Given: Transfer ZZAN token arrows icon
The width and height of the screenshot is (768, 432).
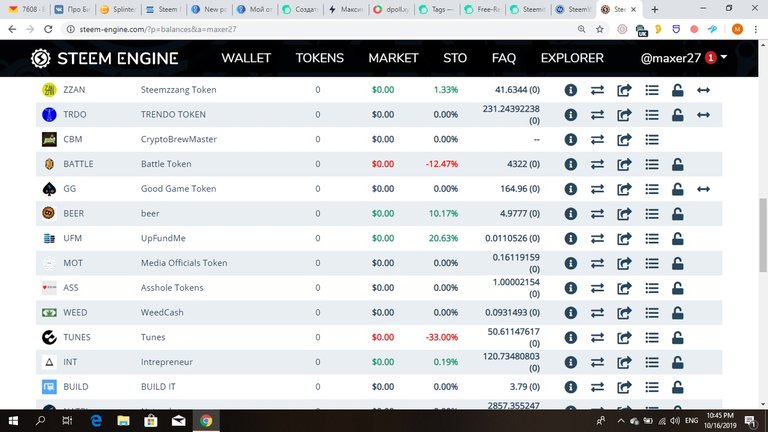Looking at the screenshot, I should pos(597,90).
